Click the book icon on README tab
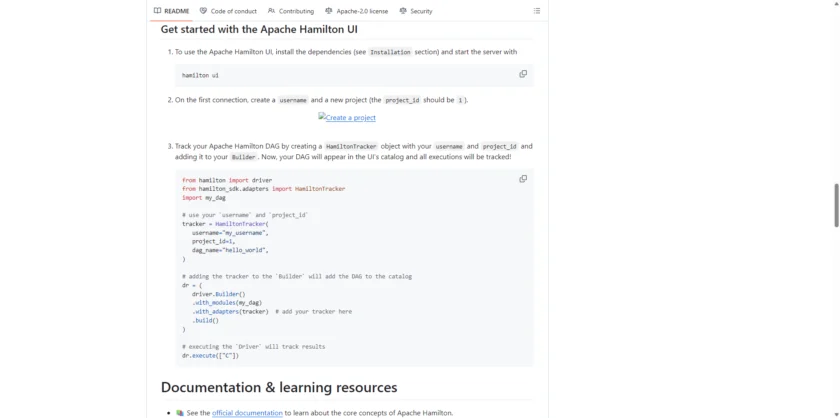This screenshot has height=418, width=840. [157, 11]
